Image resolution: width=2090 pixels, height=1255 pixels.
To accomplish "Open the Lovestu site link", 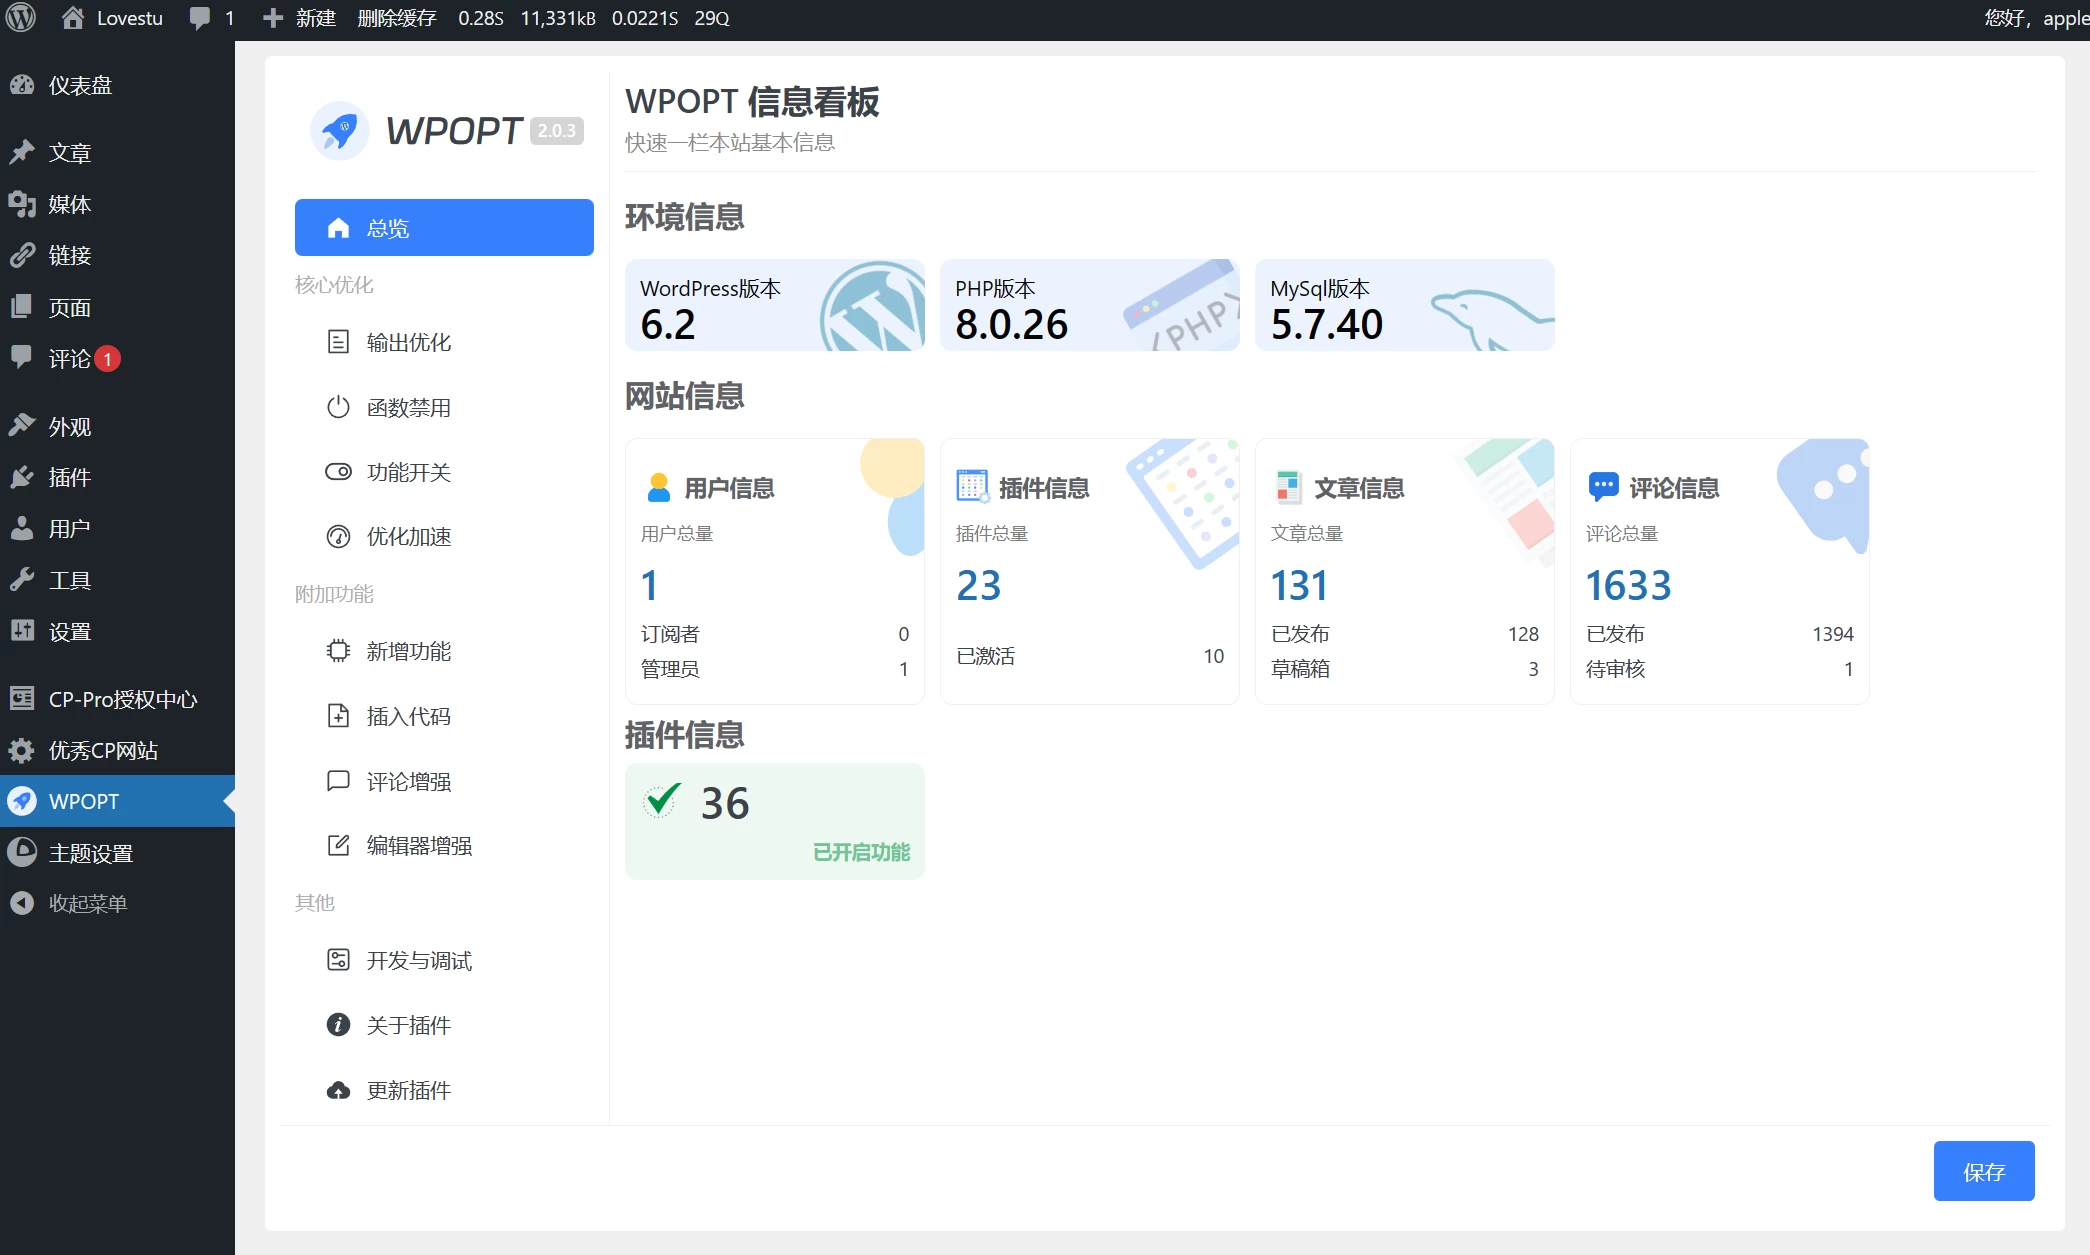I will pos(130,18).
